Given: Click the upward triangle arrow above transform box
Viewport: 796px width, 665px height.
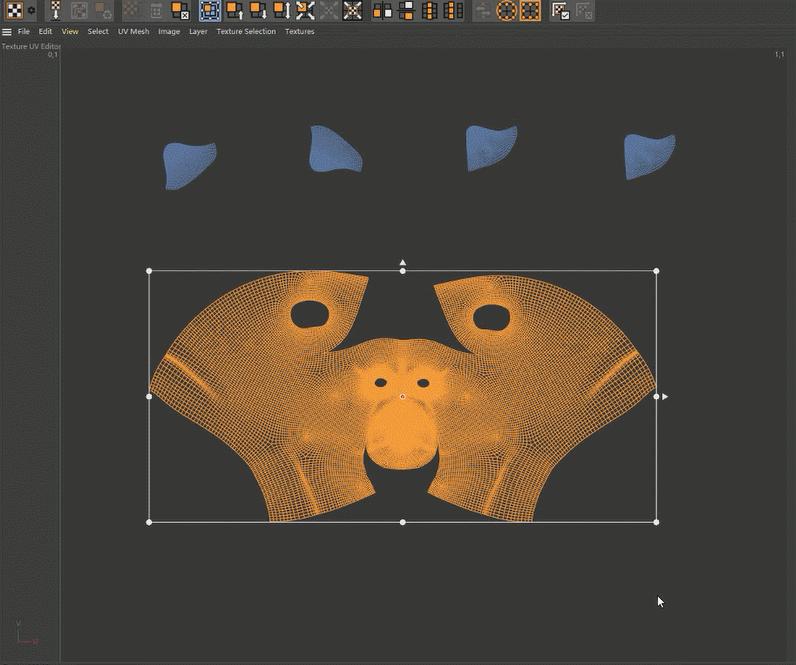Looking at the screenshot, I should pyautogui.click(x=403, y=262).
